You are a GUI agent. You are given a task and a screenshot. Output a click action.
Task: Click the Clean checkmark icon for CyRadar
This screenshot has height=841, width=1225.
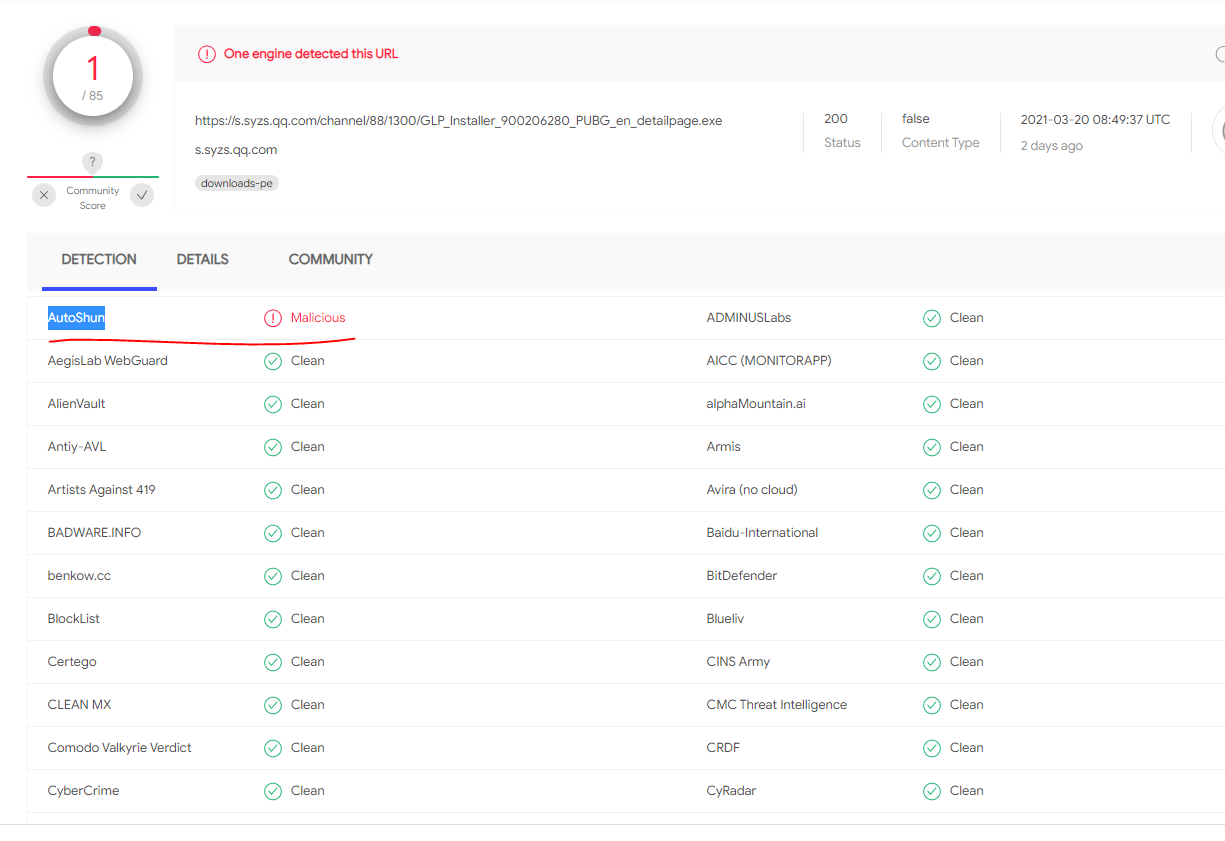932,791
